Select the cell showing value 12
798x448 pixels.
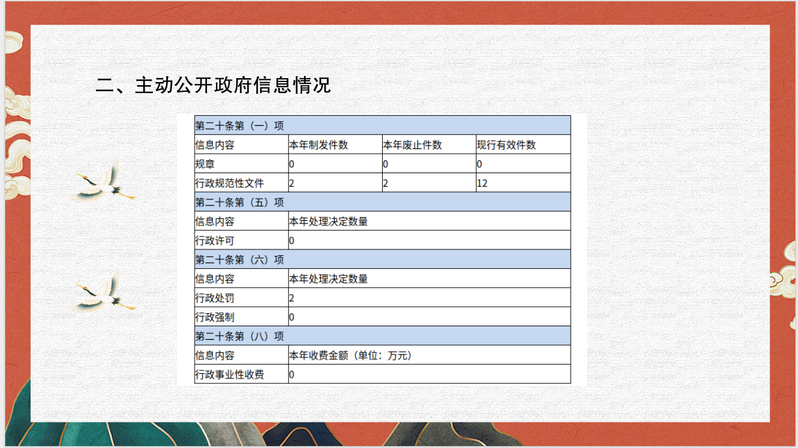point(521,183)
